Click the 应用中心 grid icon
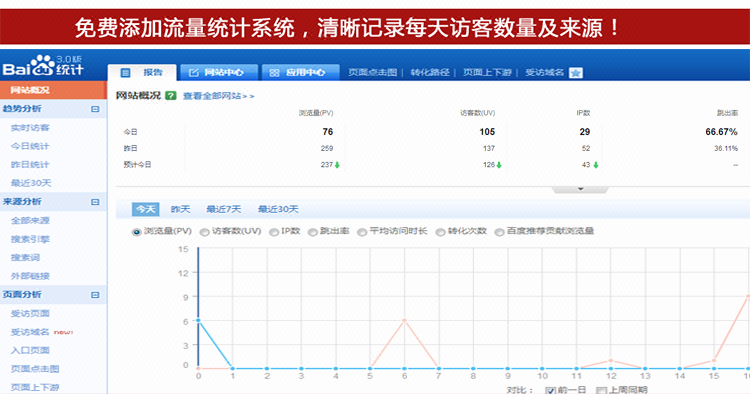Screen dimensions: 750x394 [x=274, y=73]
